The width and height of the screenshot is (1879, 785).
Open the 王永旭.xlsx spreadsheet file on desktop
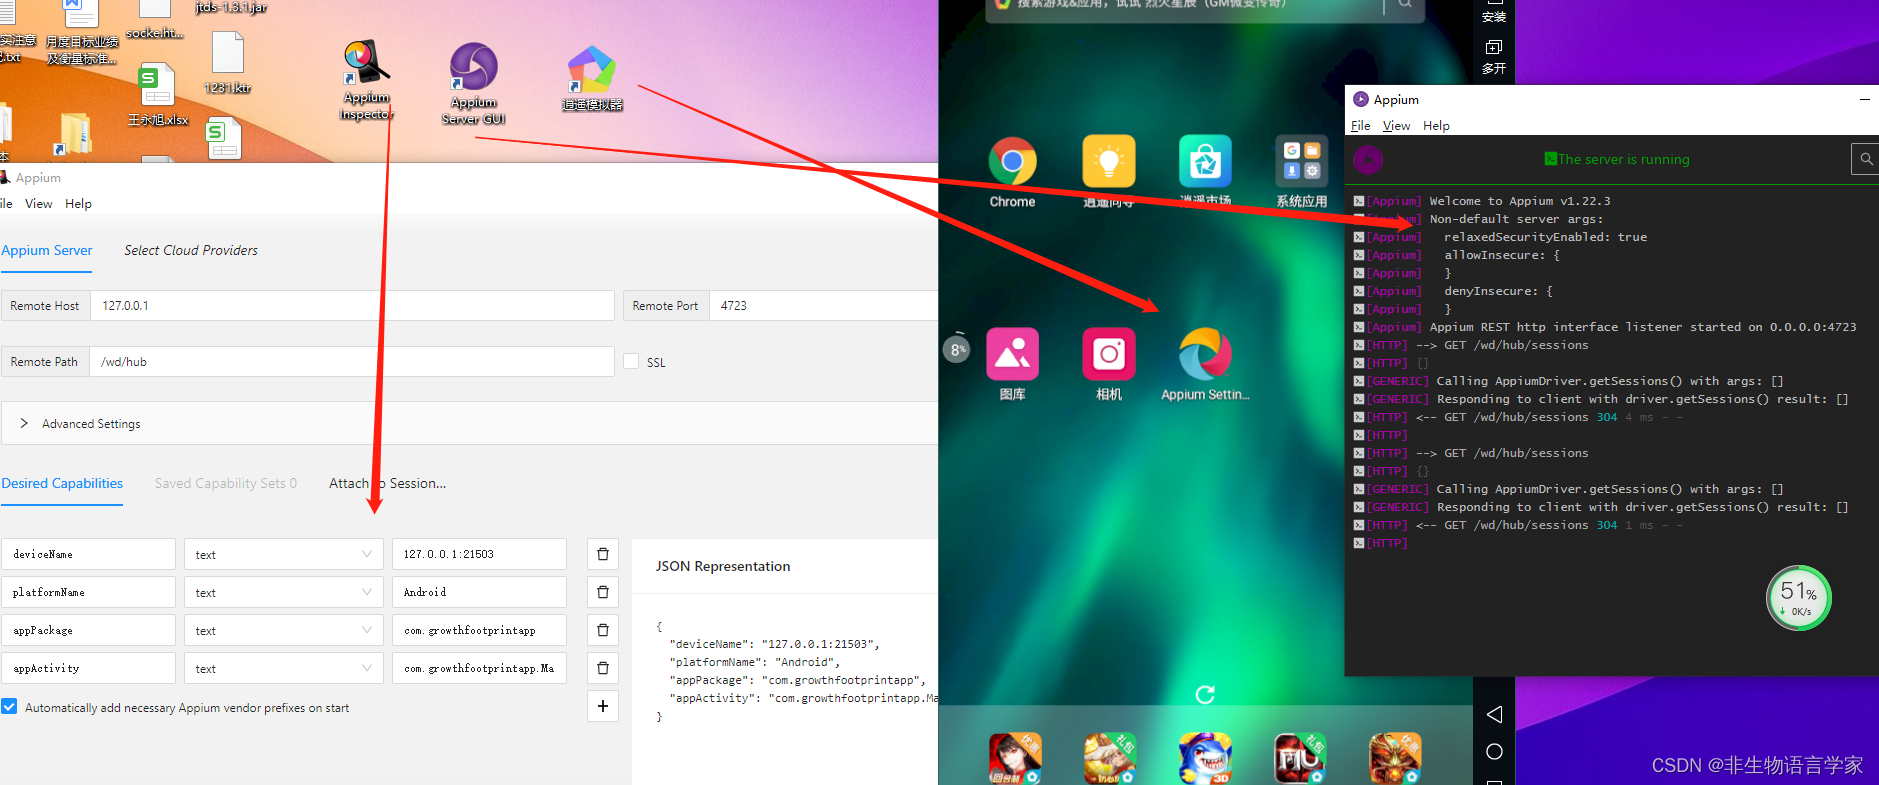158,95
